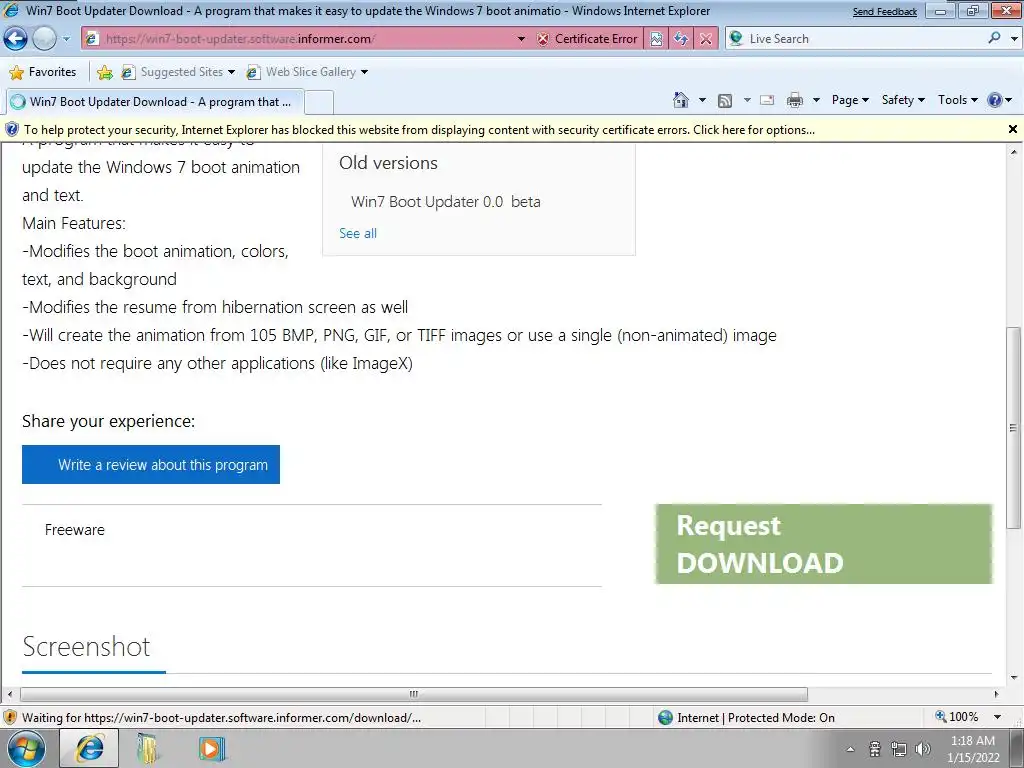Screen dimensions: 1024x768
Task: Click the volume speaker tray icon
Action: pos(923,749)
